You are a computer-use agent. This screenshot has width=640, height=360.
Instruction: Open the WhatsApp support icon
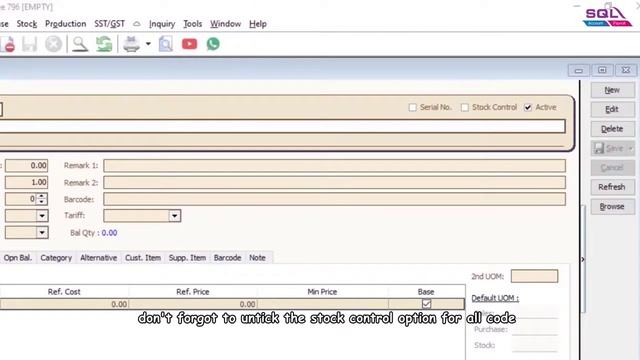click(x=213, y=44)
